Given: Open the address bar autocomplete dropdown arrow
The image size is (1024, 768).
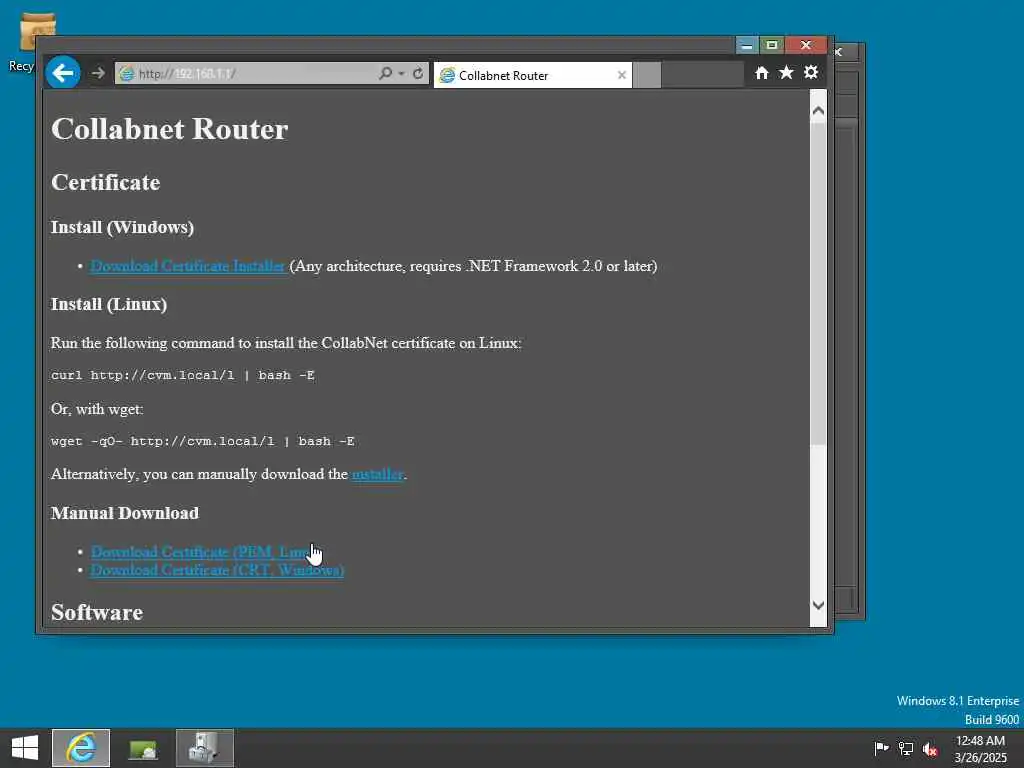Looking at the screenshot, I should point(402,74).
